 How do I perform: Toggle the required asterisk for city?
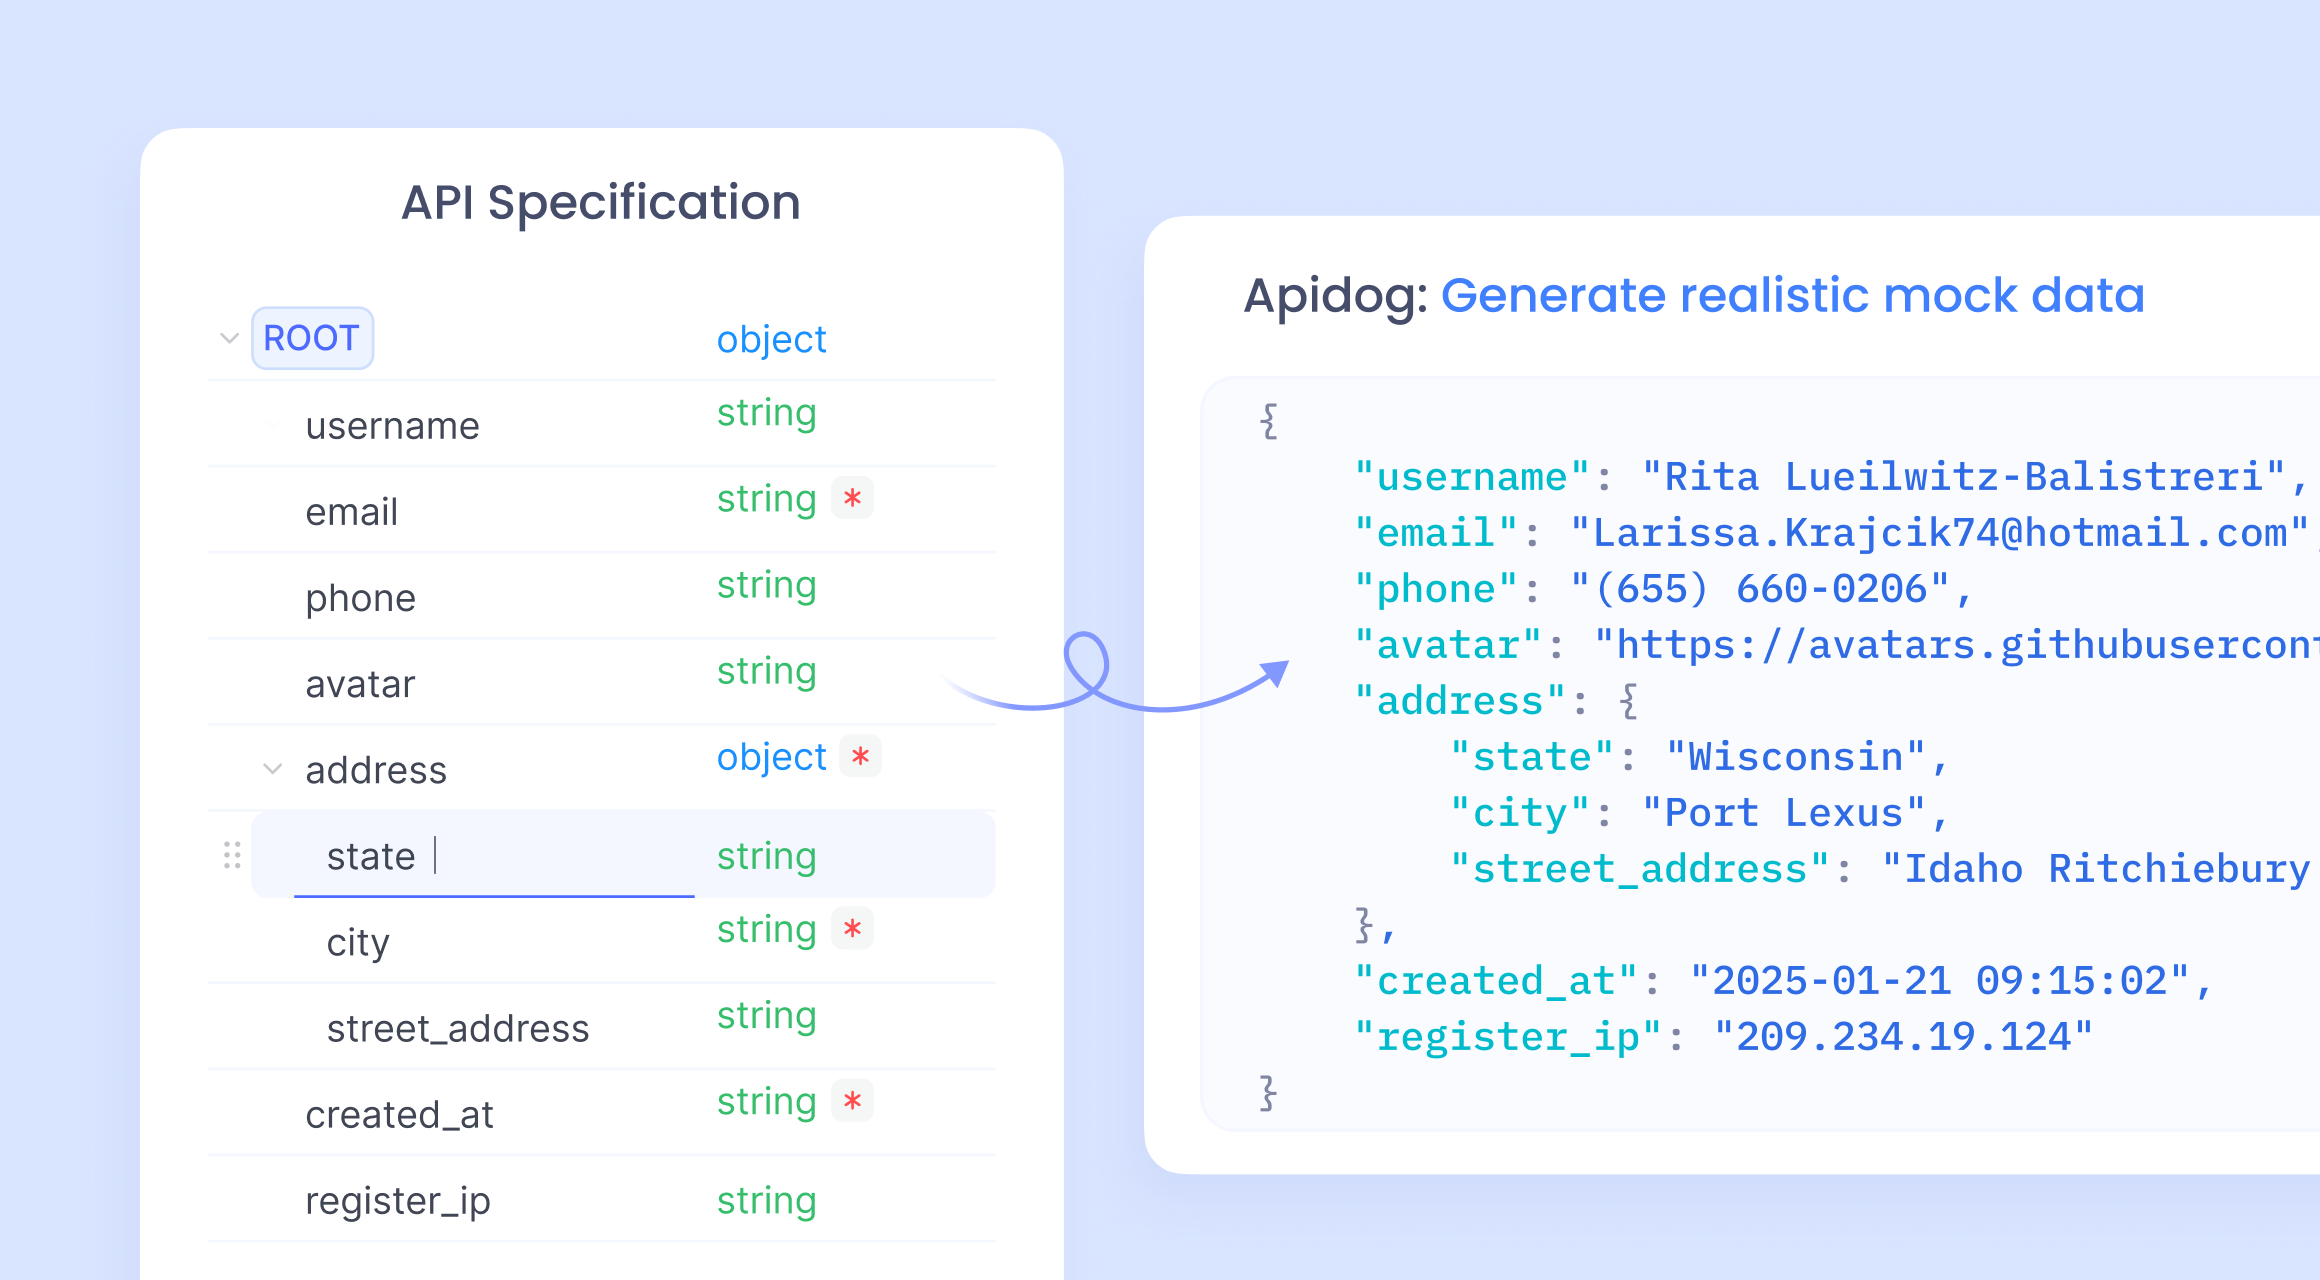(x=852, y=929)
